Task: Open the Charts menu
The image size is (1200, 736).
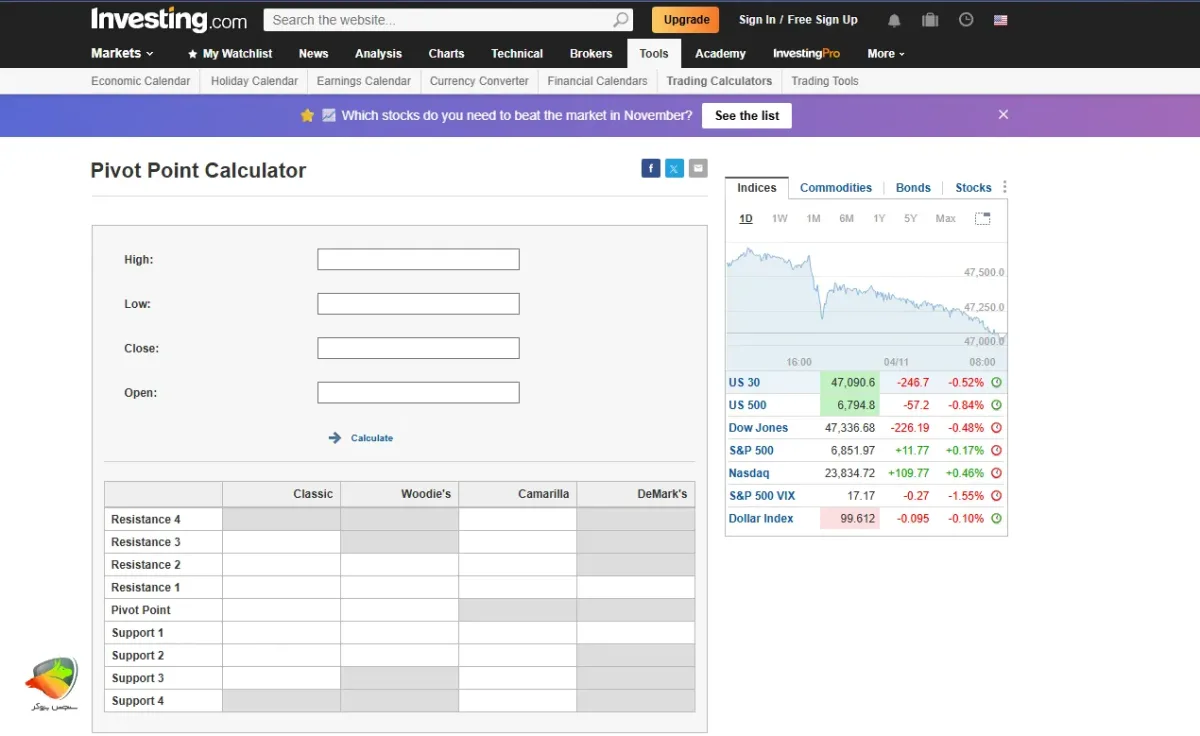Action: click(x=446, y=54)
